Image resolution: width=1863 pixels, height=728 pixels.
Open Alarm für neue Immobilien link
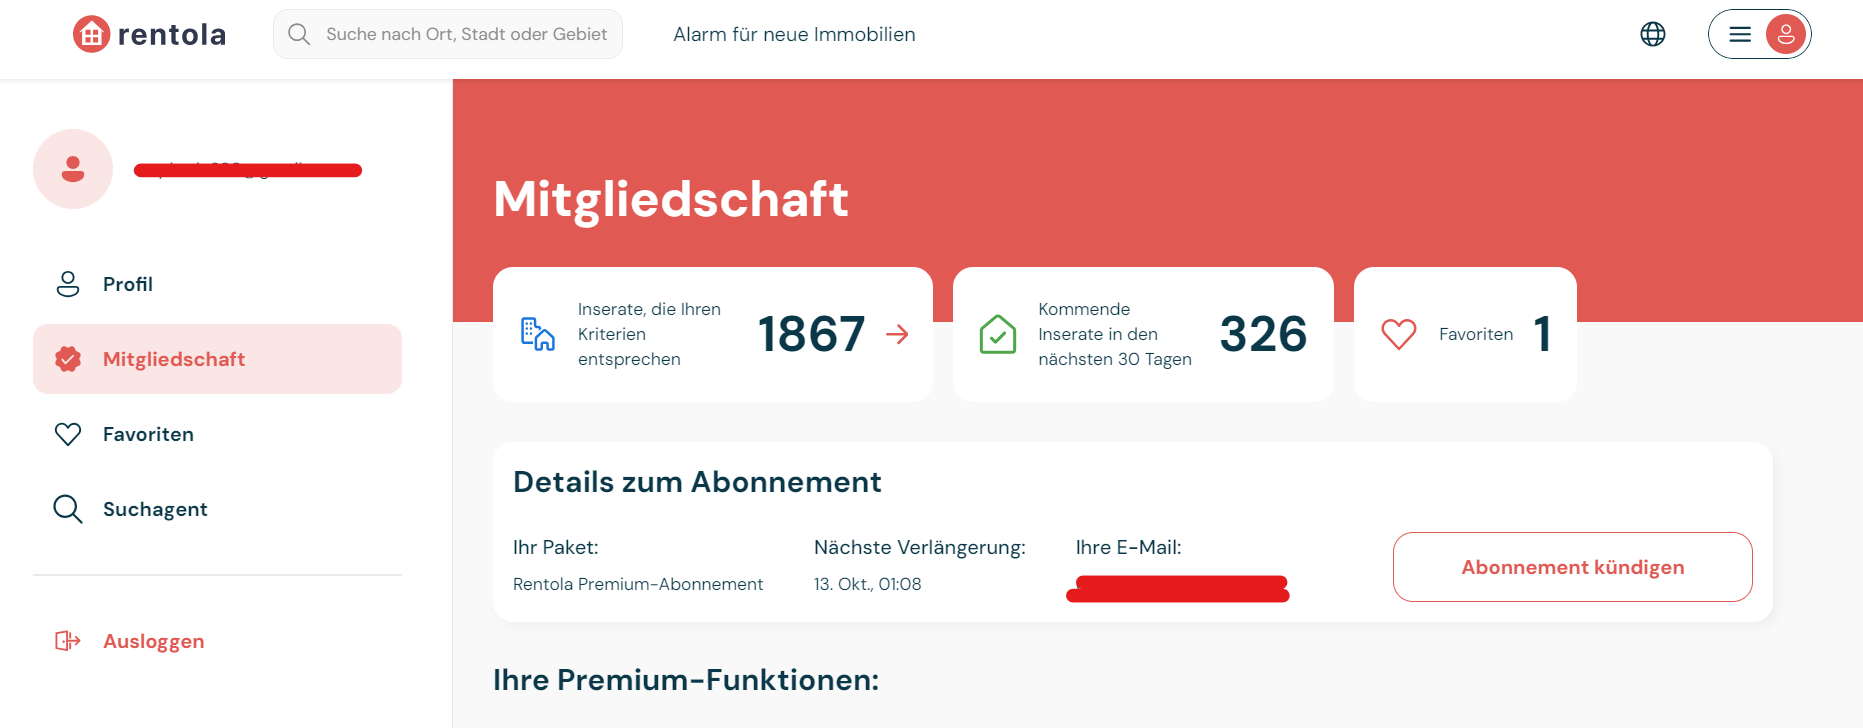pos(794,34)
